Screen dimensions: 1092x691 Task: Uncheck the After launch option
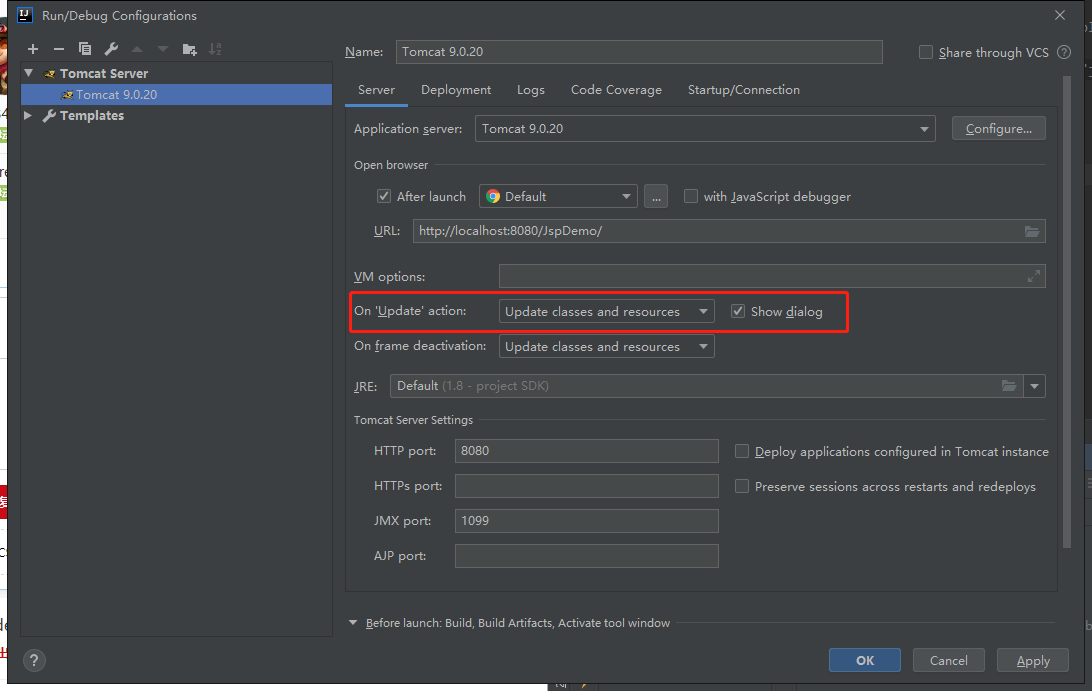tap(384, 196)
